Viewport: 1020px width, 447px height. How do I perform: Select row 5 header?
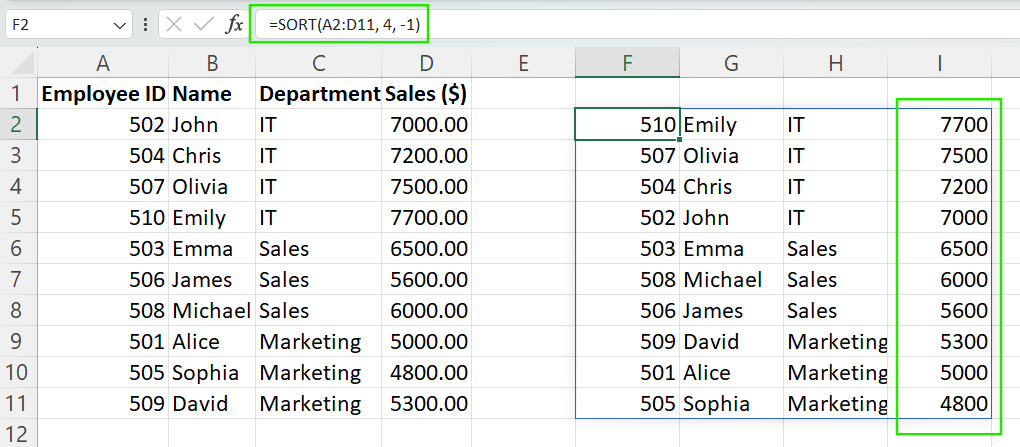pos(18,217)
